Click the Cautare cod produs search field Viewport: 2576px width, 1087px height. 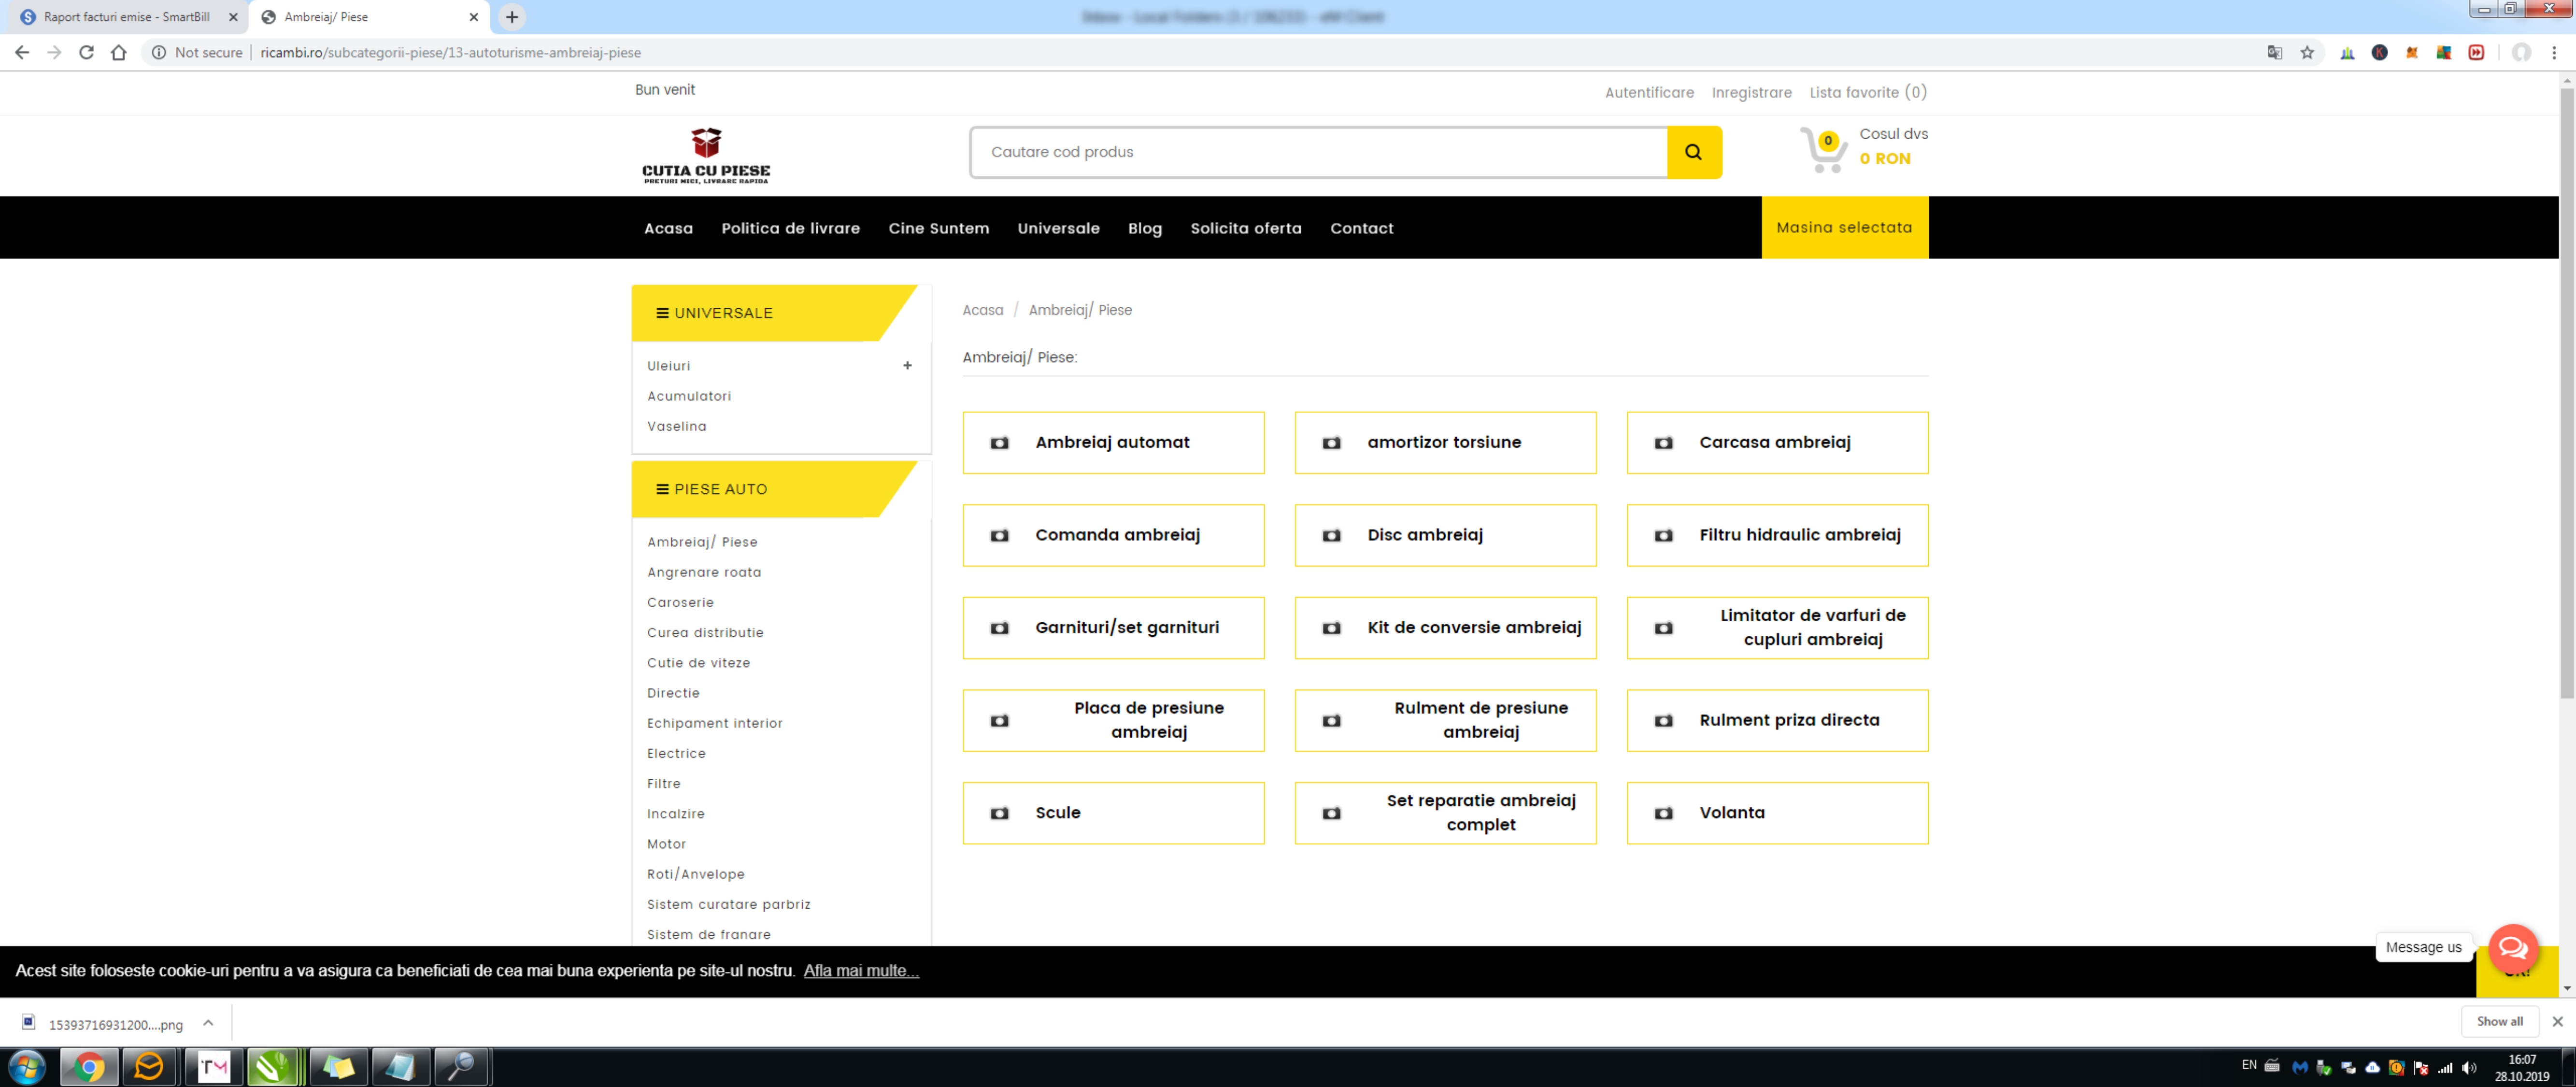point(1318,152)
